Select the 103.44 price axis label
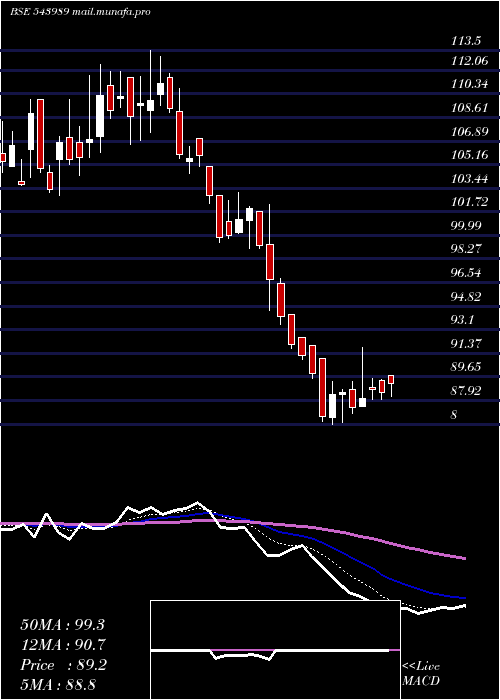The height and width of the screenshot is (700, 500). 470,179
